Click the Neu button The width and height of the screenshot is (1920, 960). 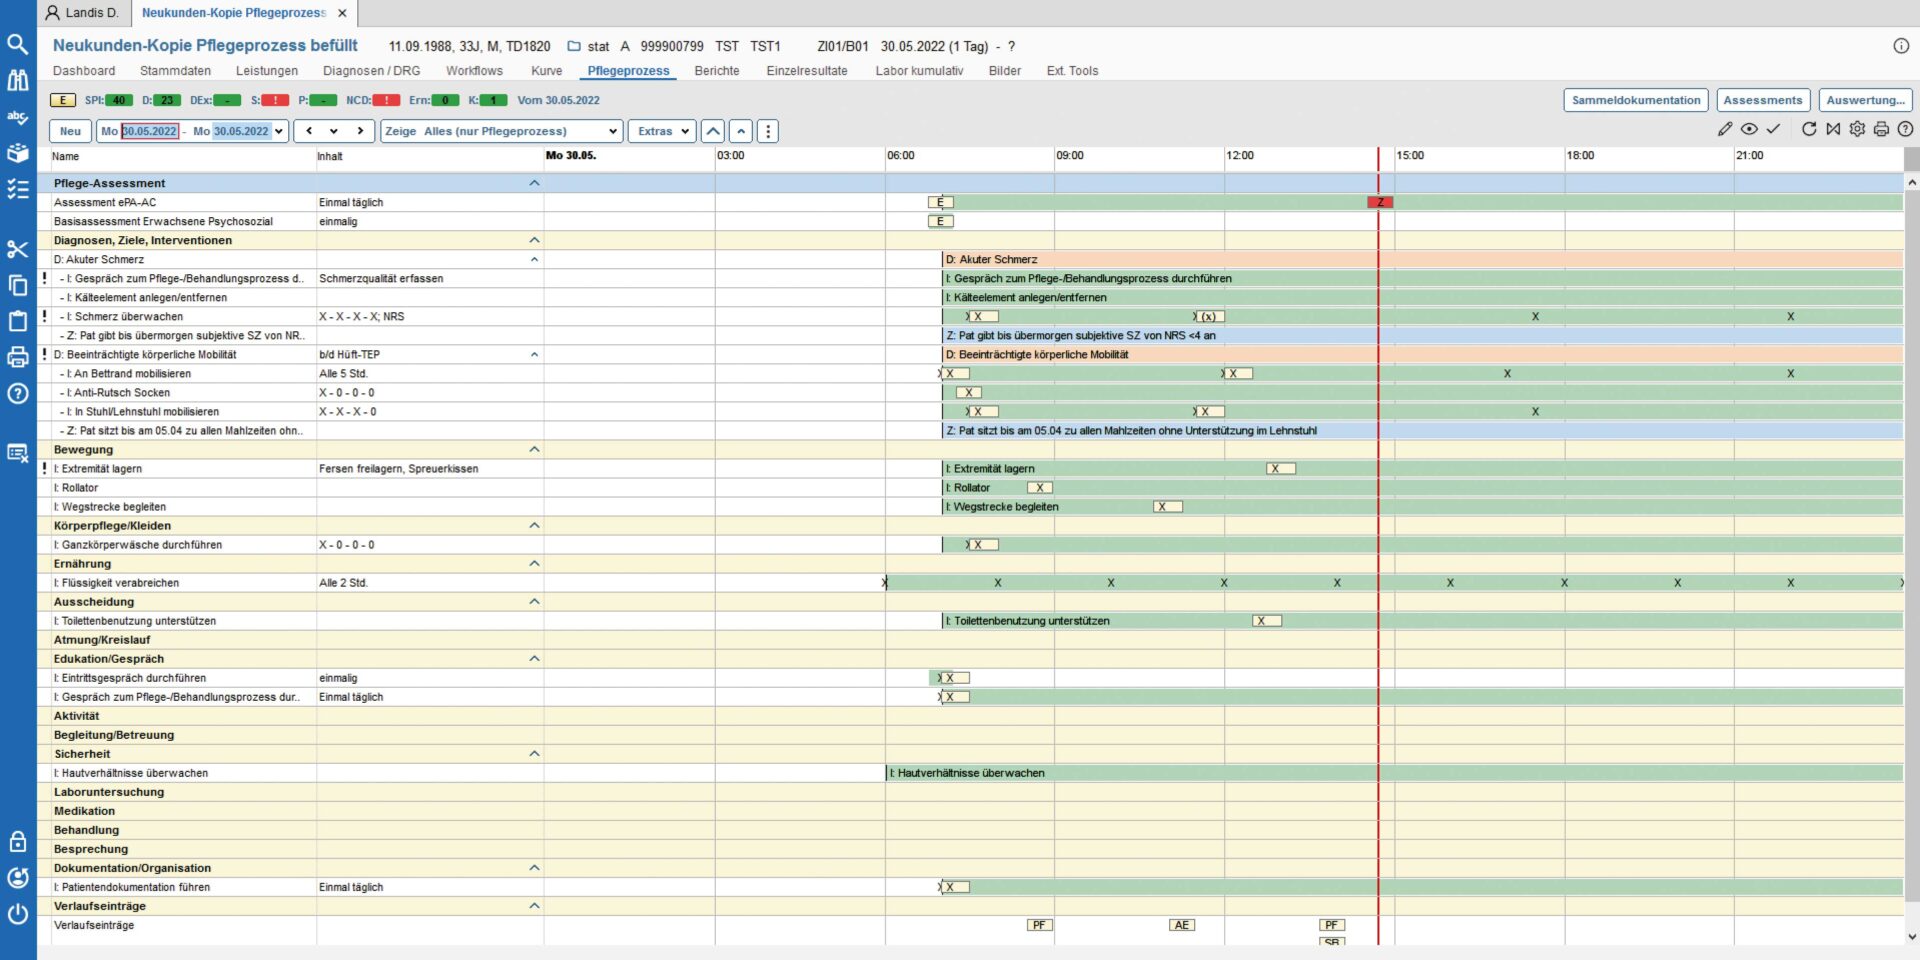(70, 131)
